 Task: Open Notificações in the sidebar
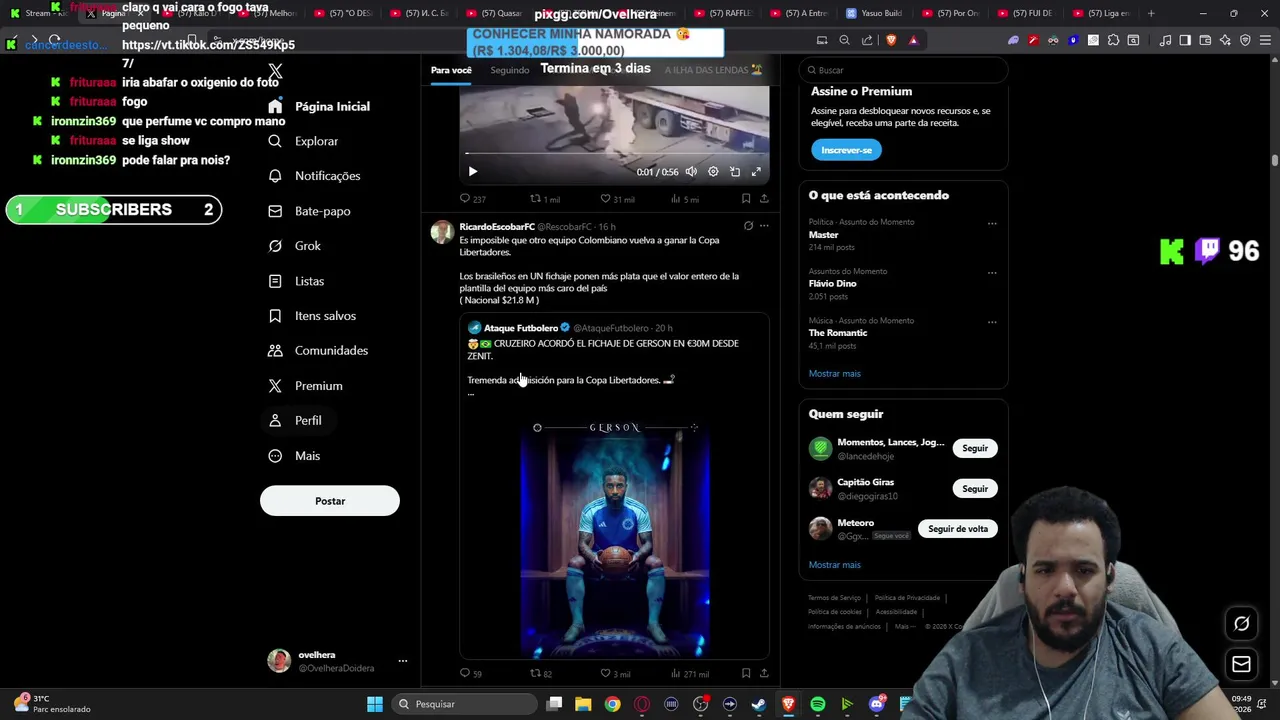(x=314, y=176)
